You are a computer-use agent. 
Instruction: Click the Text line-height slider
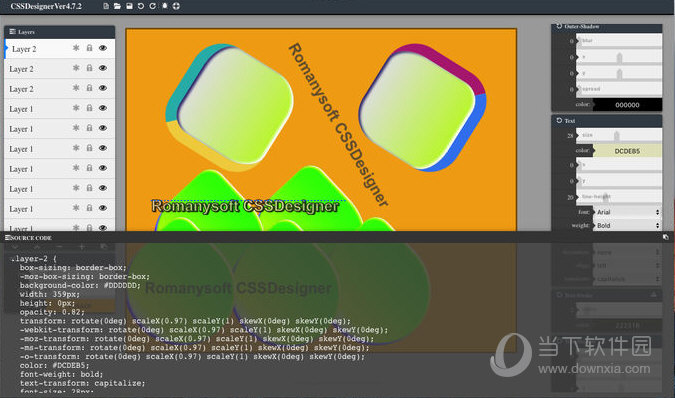619,197
